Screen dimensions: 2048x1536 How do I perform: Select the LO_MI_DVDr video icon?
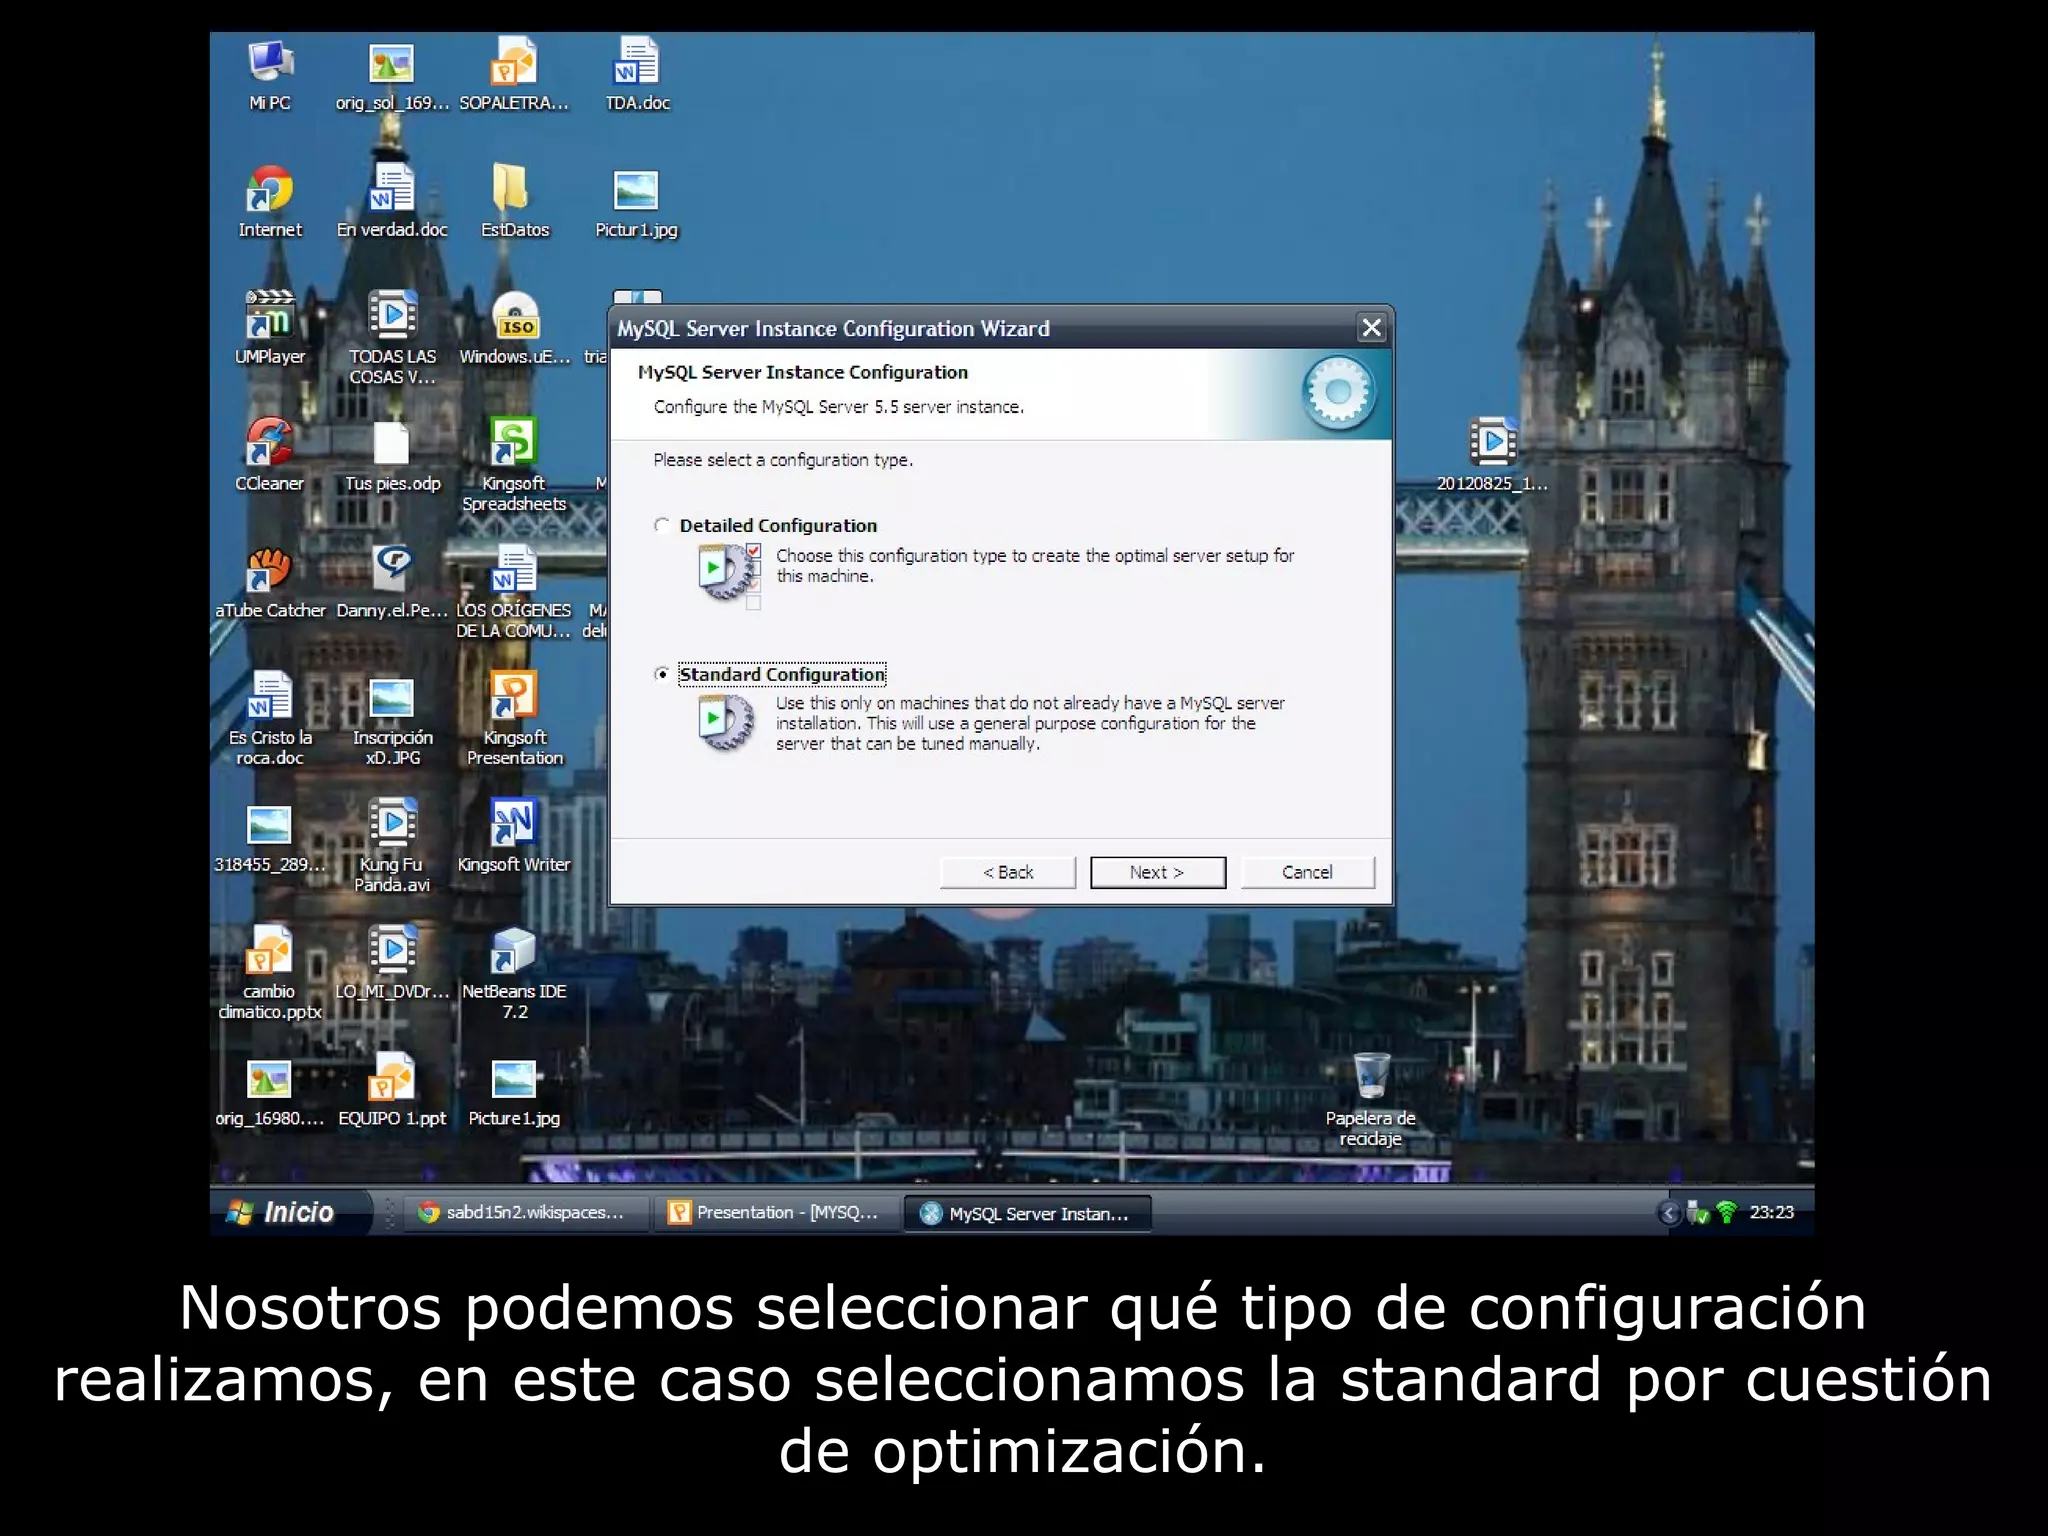391,951
